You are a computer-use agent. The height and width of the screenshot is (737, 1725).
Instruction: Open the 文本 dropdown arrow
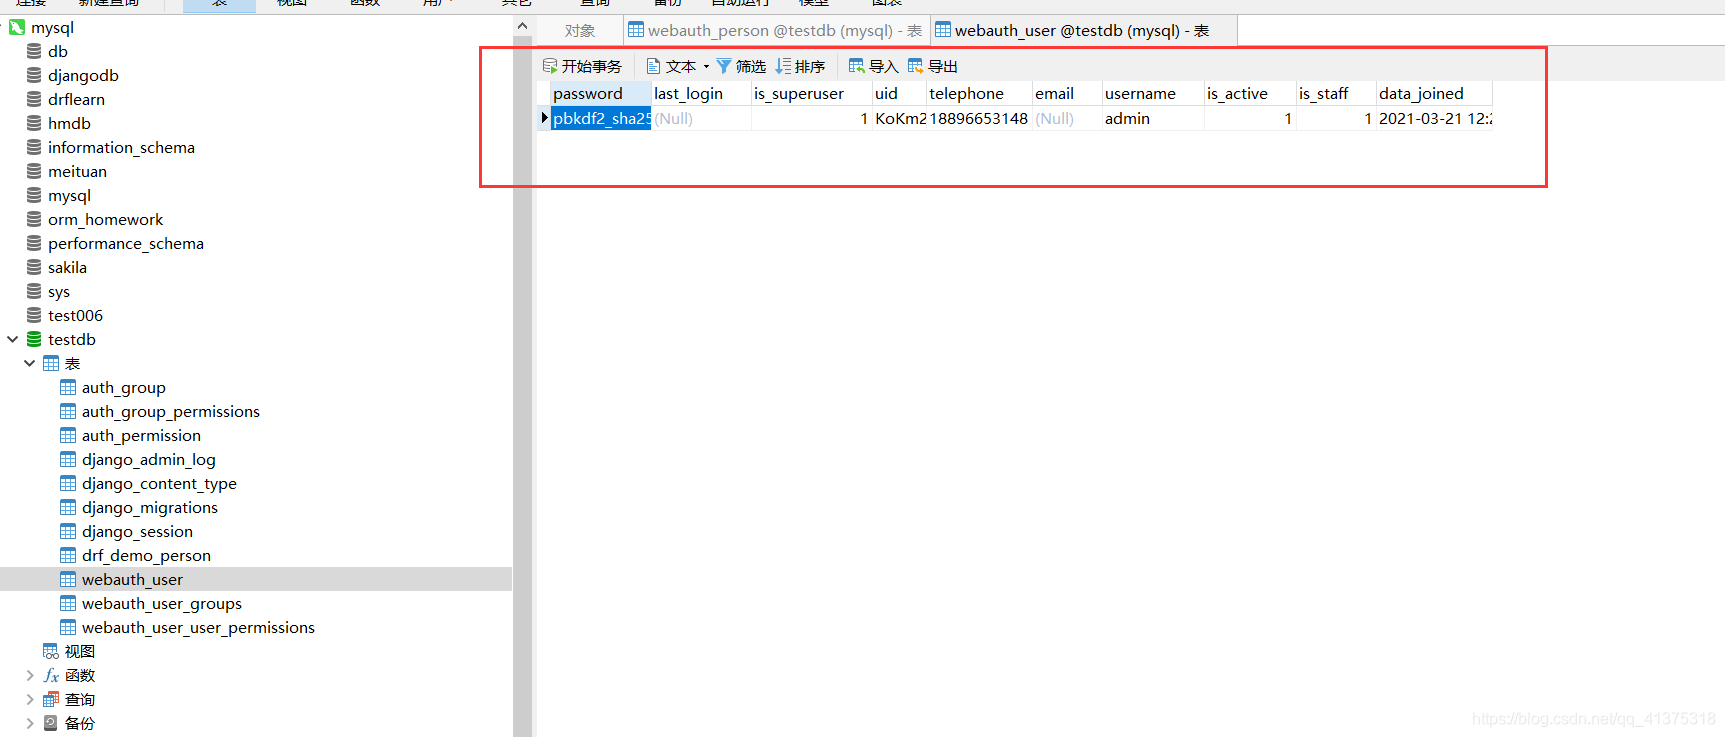coord(706,67)
